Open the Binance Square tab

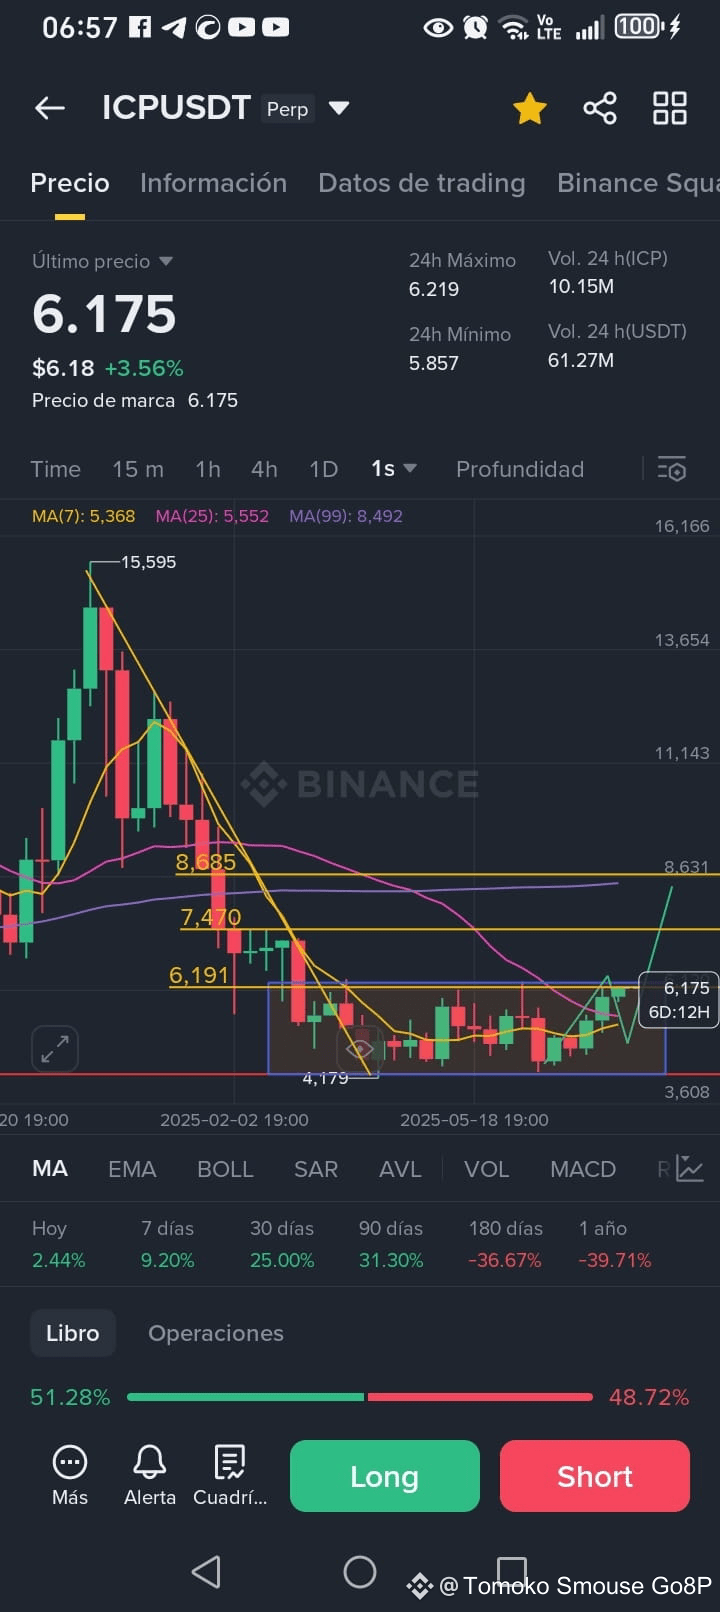click(x=638, y=183)
